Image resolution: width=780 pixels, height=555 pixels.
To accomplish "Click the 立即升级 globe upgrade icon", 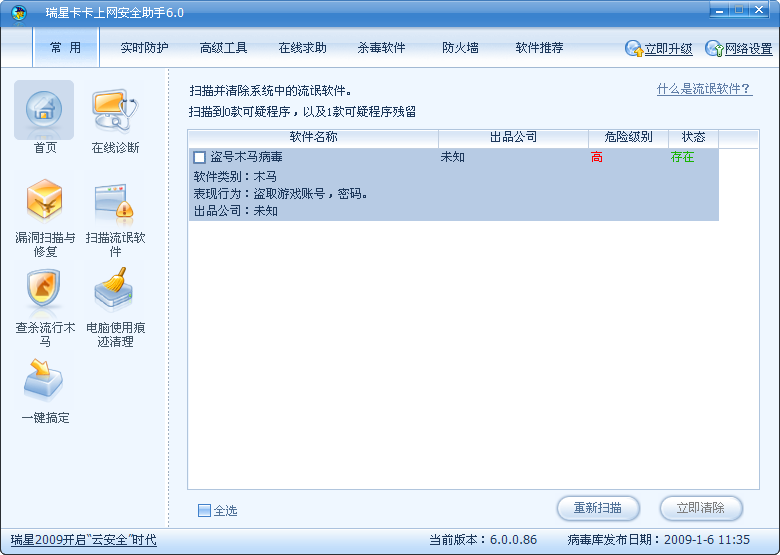I will 634,48.
